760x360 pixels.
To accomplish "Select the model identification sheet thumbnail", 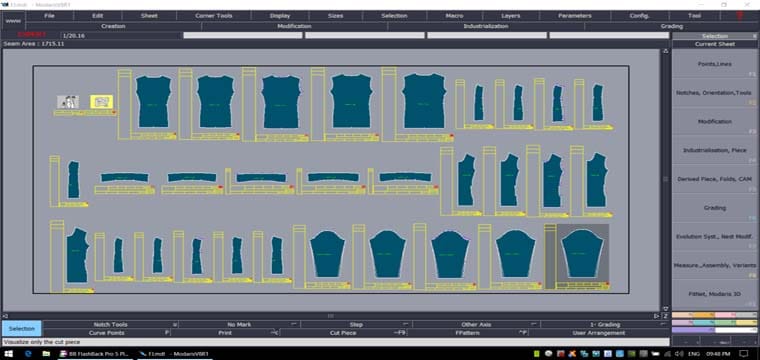I will tap(68, 102).
